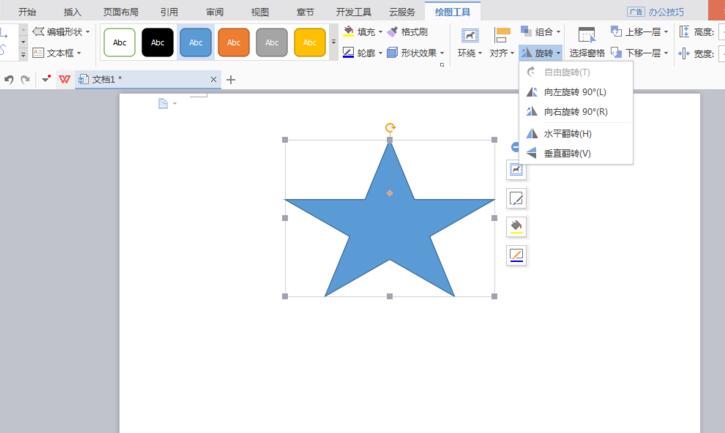The height and width of the screenshot is (433, 725).
Task: Undo the last action
Action: (9, 80)
